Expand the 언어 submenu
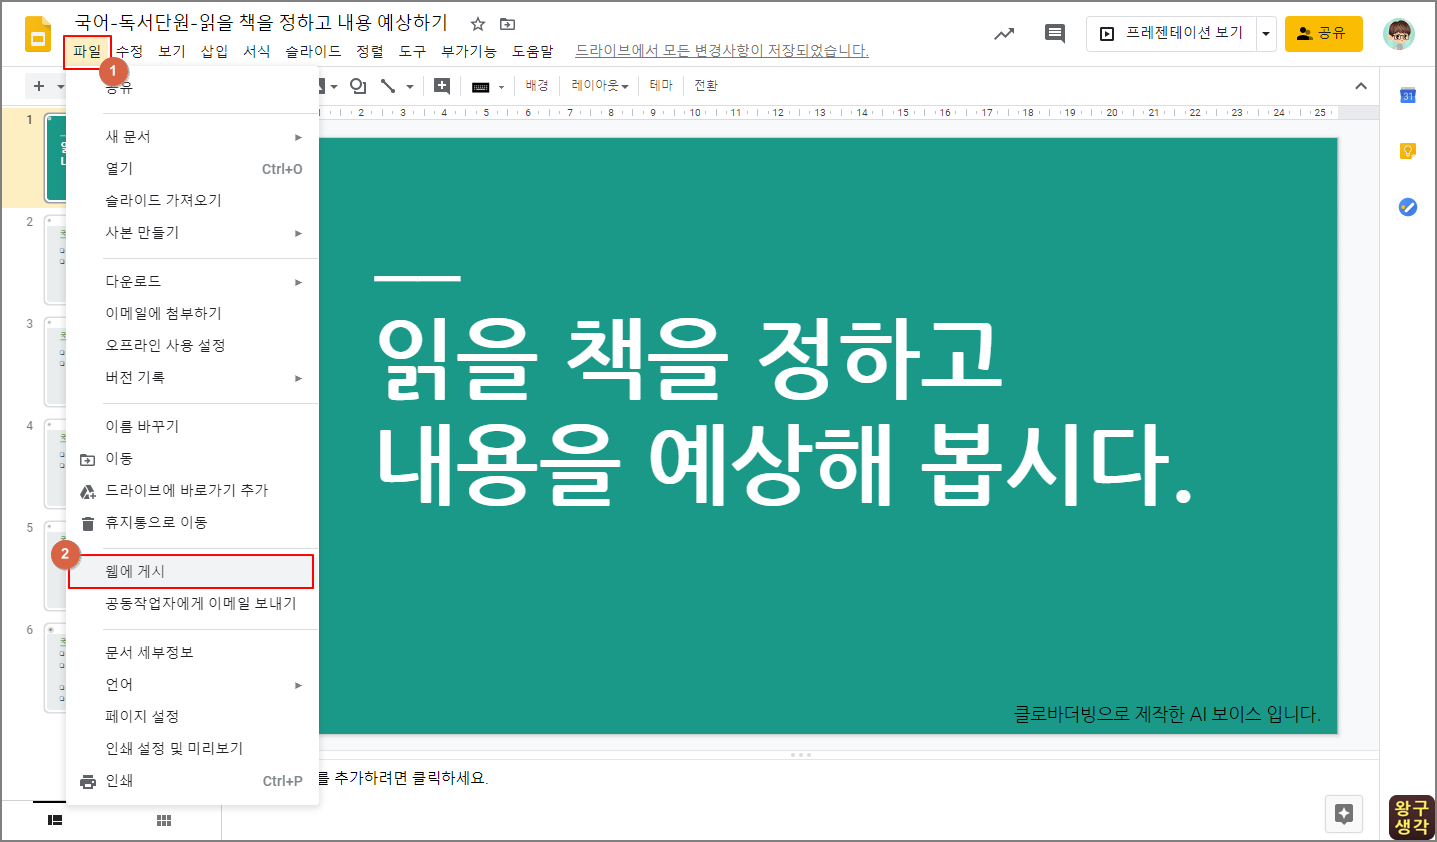Image resolution: width=1437 pixels, height=842 pixels. click(x=298, y=685)
